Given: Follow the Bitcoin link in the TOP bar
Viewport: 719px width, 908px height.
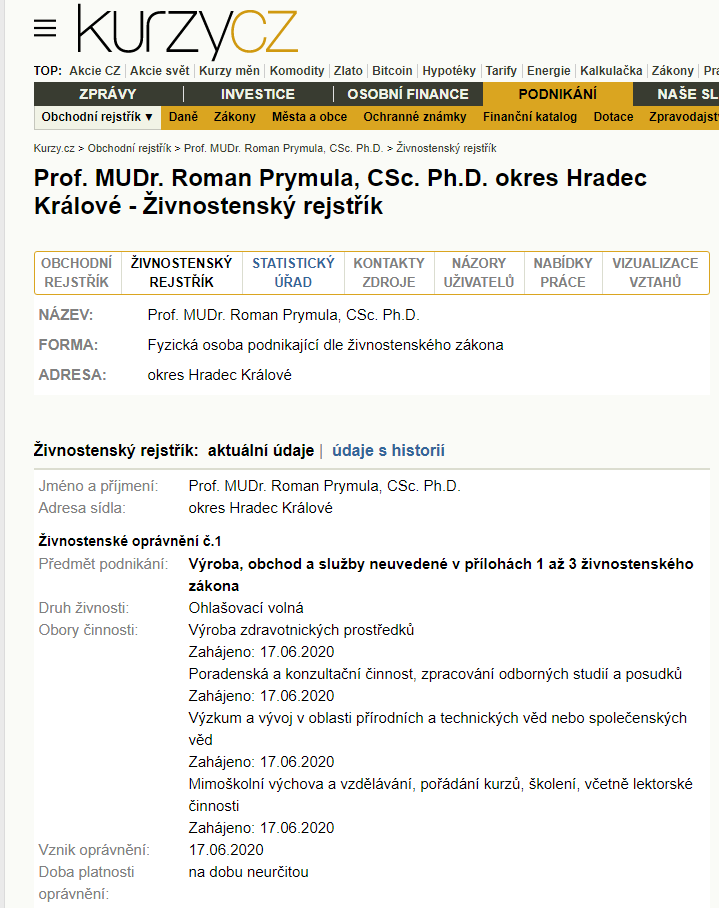Looking at the screenshot, I should 392,71.
